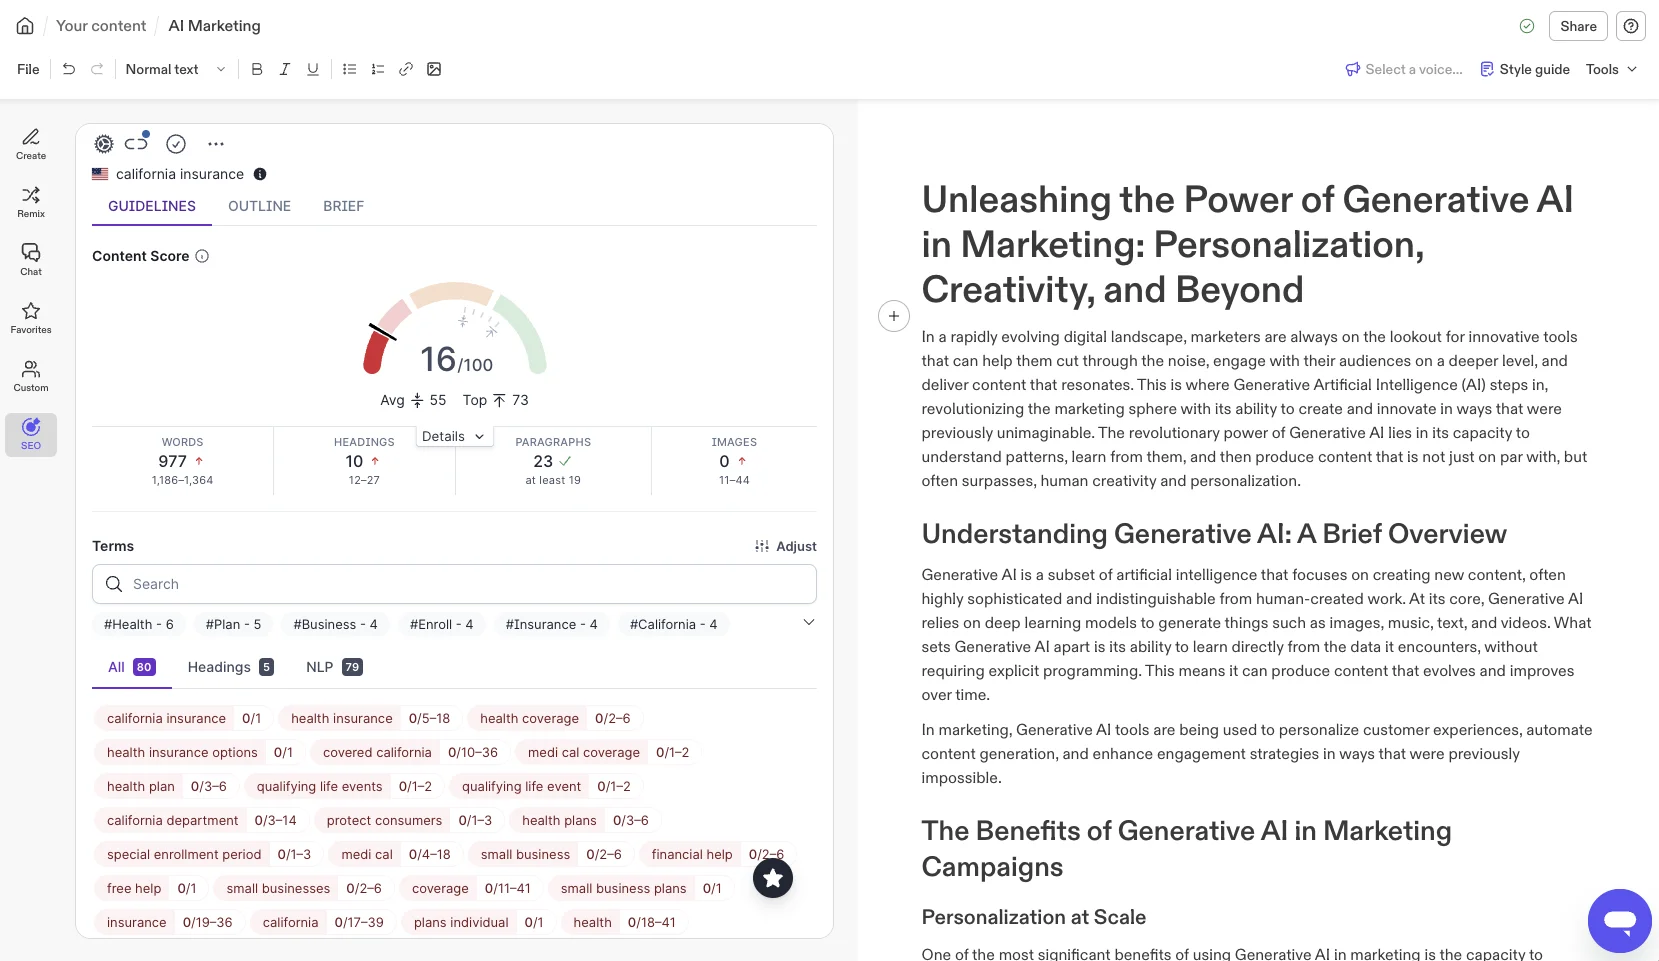Image resolution: width=1659 pixels, height=961 pixels.
Task: Expand the terms filter chevron
Action: pyautogui.click(x=808, y=622)
